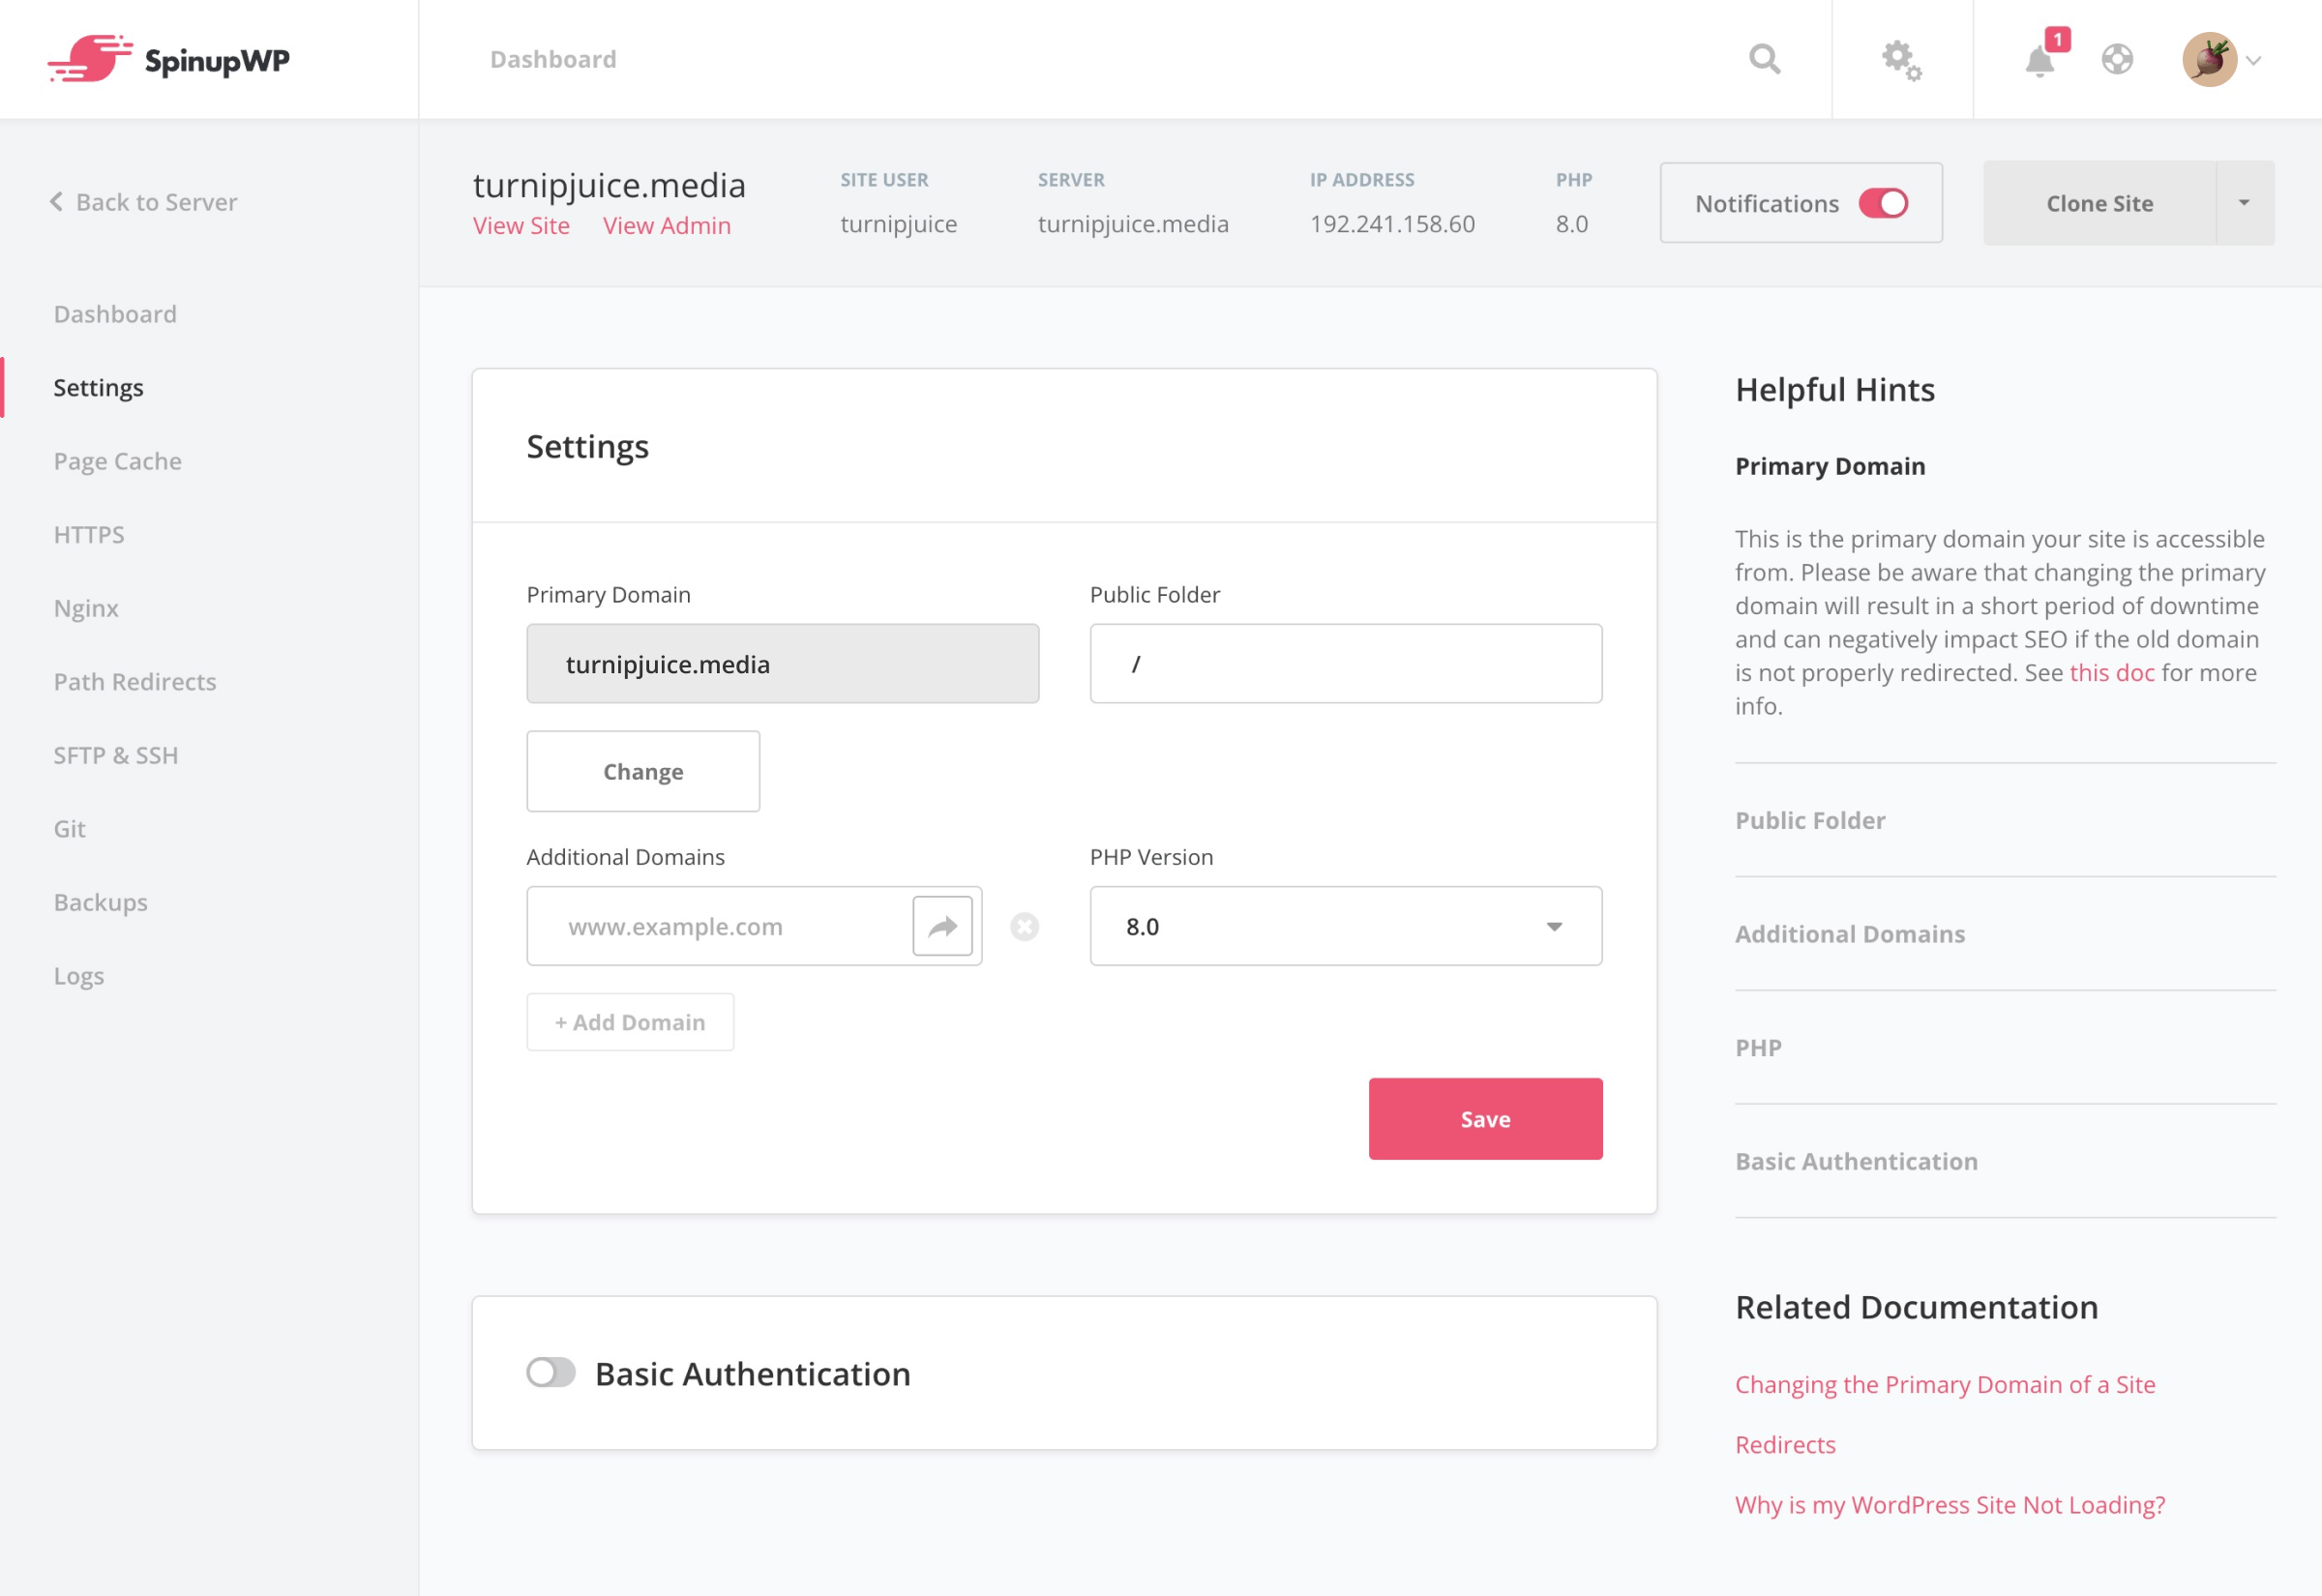This screenshot has width=2322, height=1596.
Task: Click the Clone Site button
Action: coord(2099,203)
